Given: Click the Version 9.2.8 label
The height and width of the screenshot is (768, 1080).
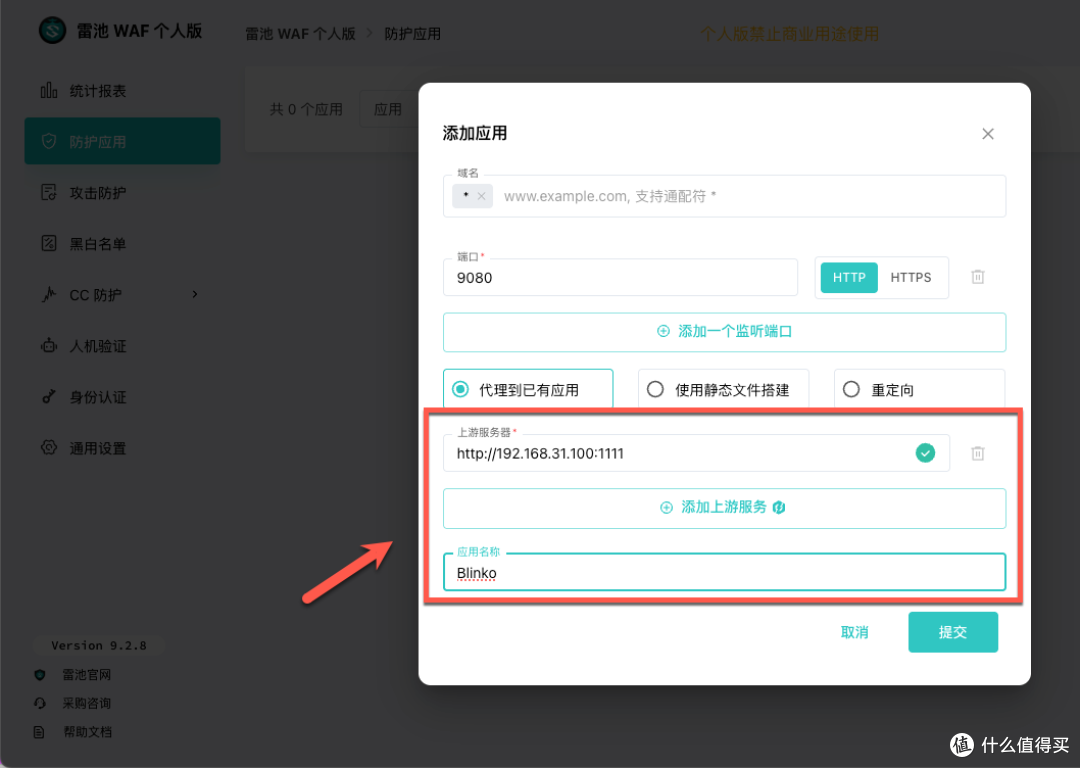Looking at the screenshot, I should point(98,645).
